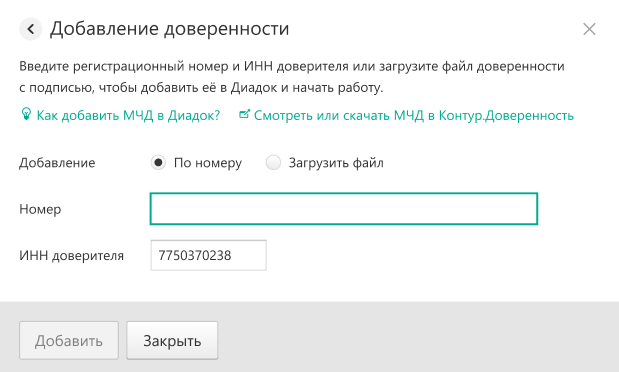Click the По номеру option label text

click(x=208, y=163)
